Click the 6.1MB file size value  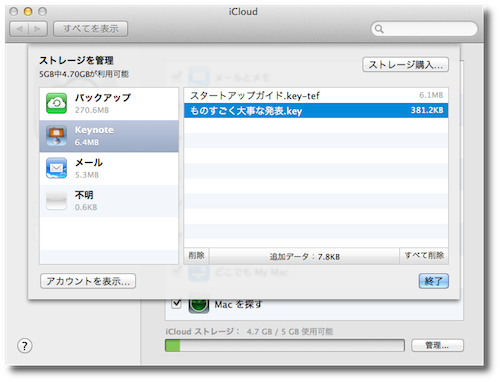point(431,95)
